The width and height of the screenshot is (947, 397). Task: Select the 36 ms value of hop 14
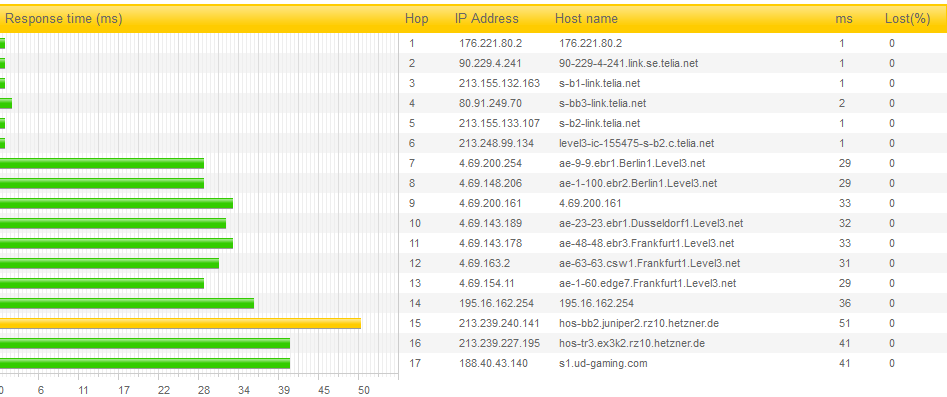(x=845, y=303)
